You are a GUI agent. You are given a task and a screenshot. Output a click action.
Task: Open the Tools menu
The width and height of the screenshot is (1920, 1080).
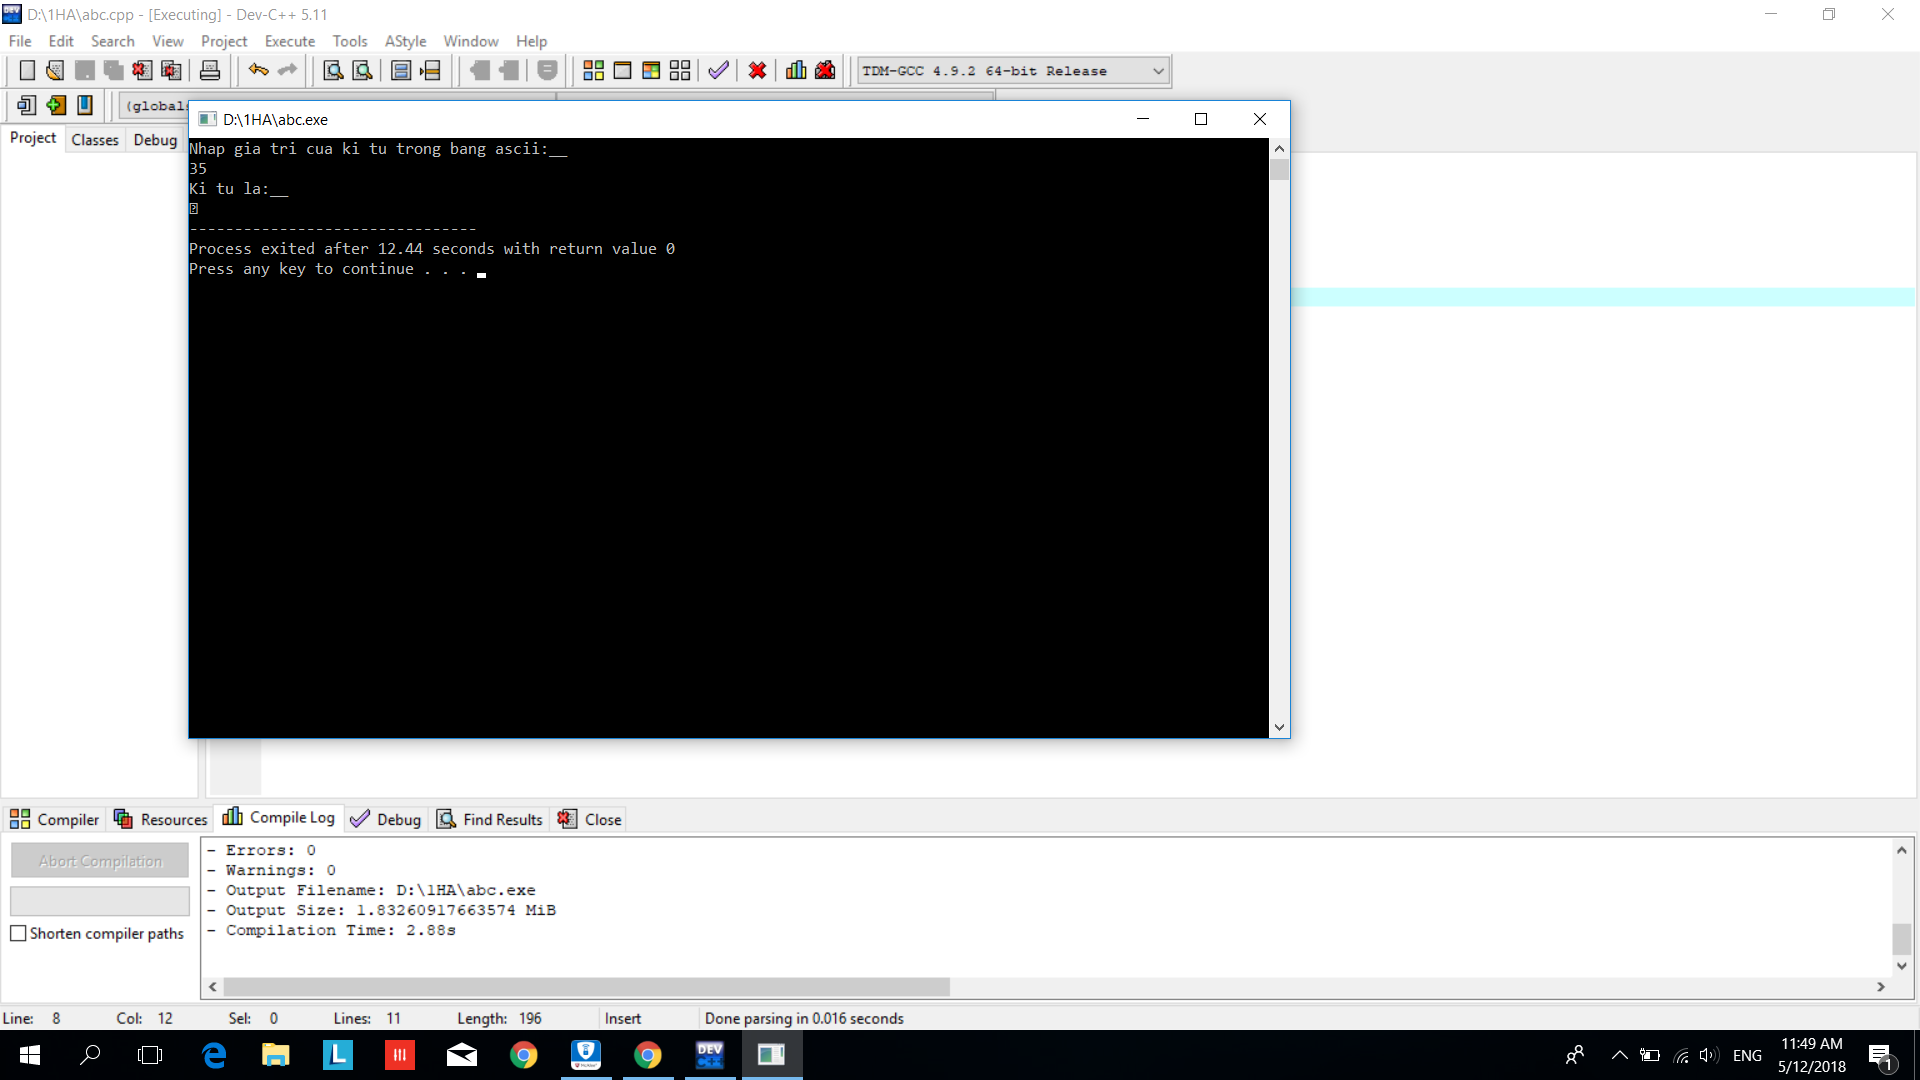pyautogui.click(x=350, y=41)
